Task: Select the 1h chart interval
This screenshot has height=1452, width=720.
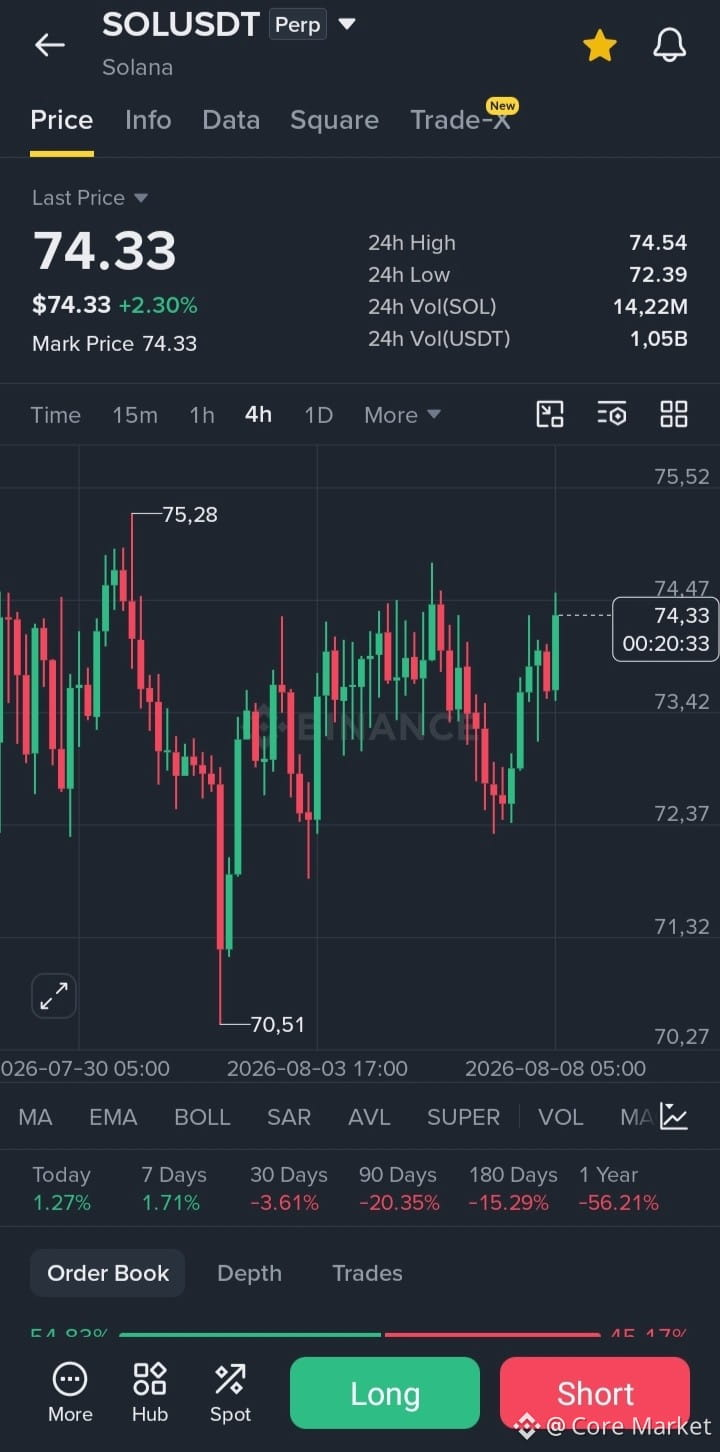Action: tap(202, 415)
